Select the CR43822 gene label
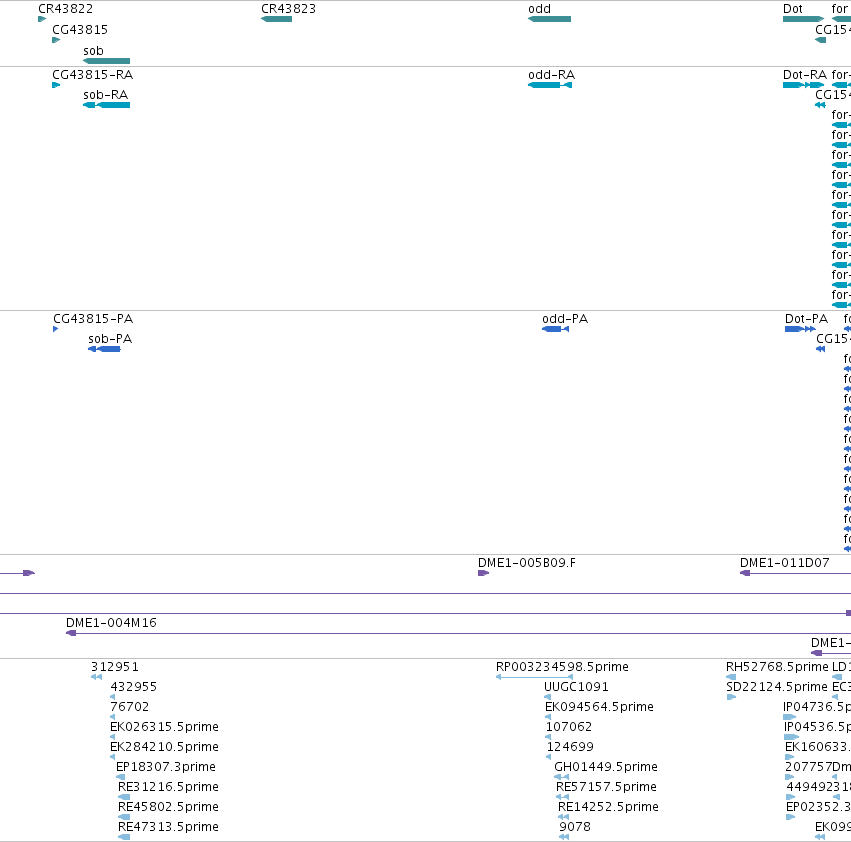Viewport: 851px width, 842px height. [65, 9]
